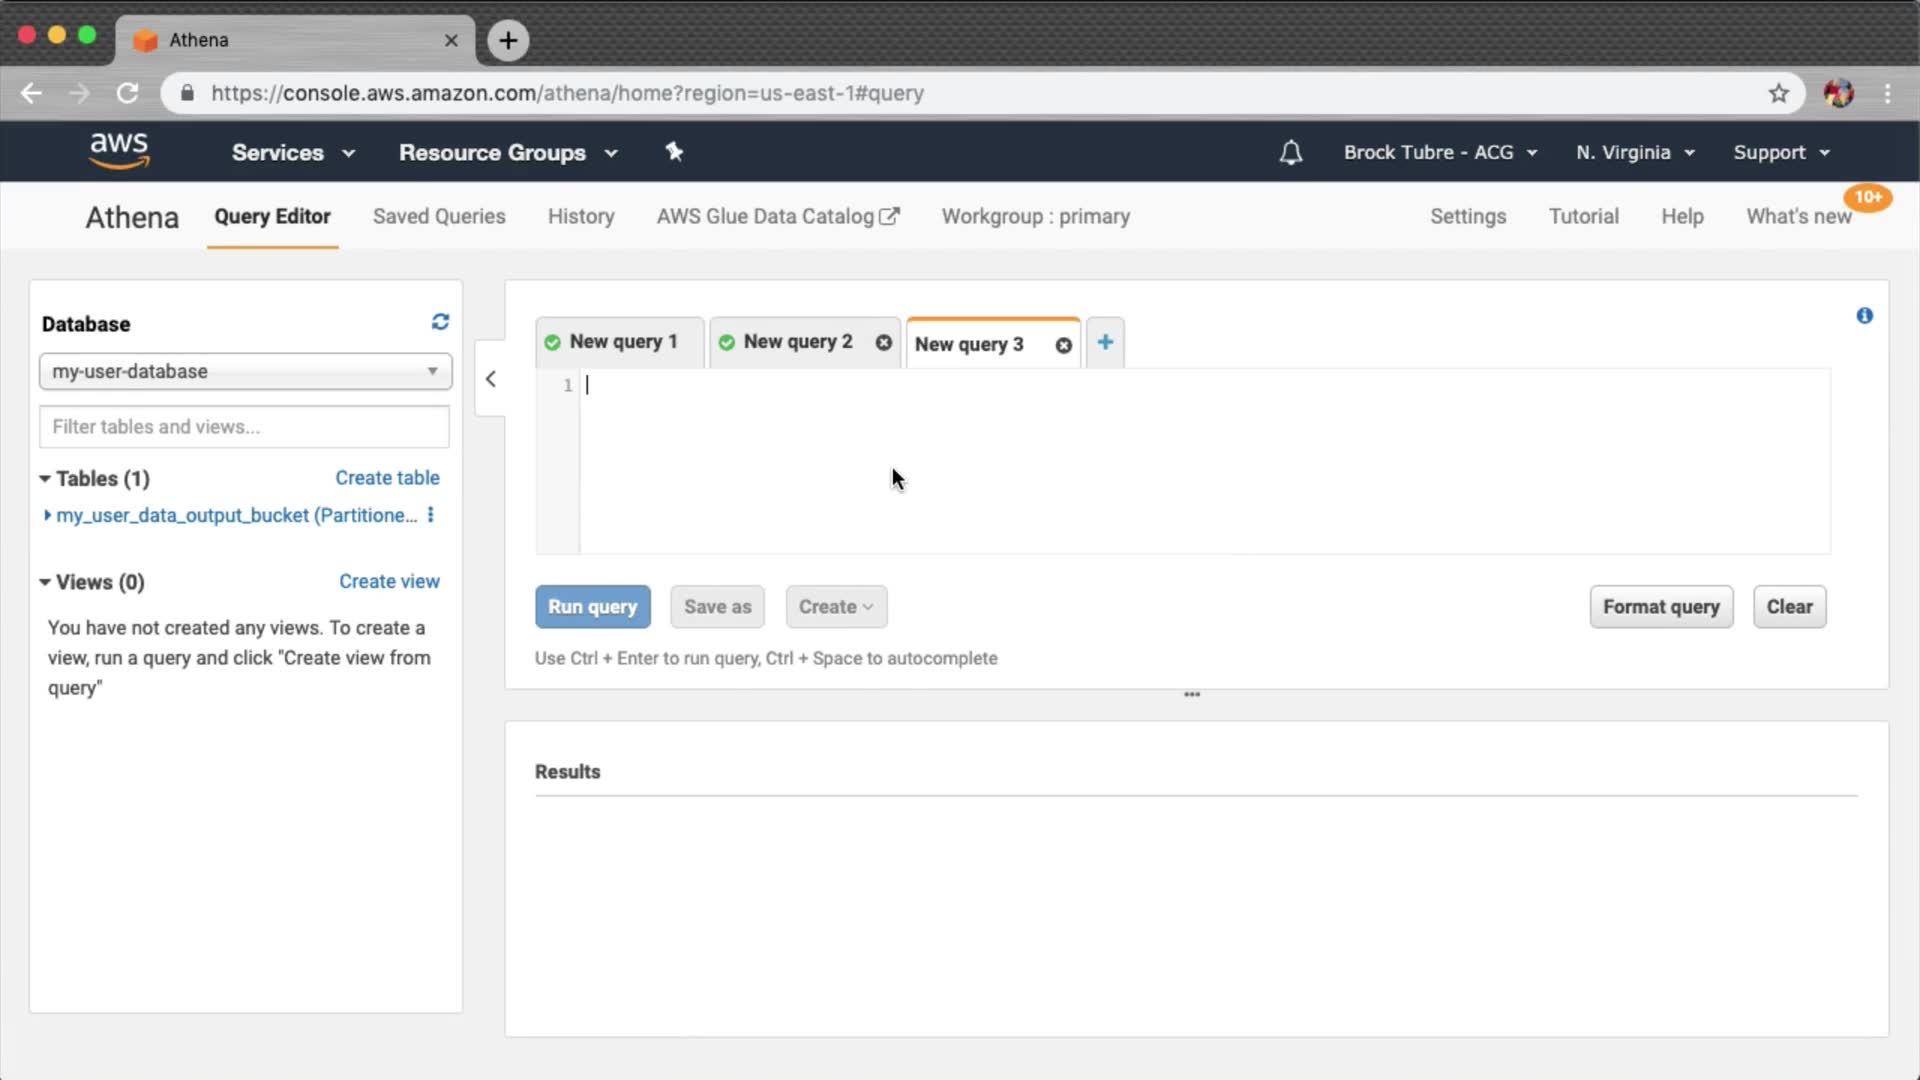Screen dimensions: 1920x1080
Task: Bookmark this page with star icon
Action: tap(1778, 93)
